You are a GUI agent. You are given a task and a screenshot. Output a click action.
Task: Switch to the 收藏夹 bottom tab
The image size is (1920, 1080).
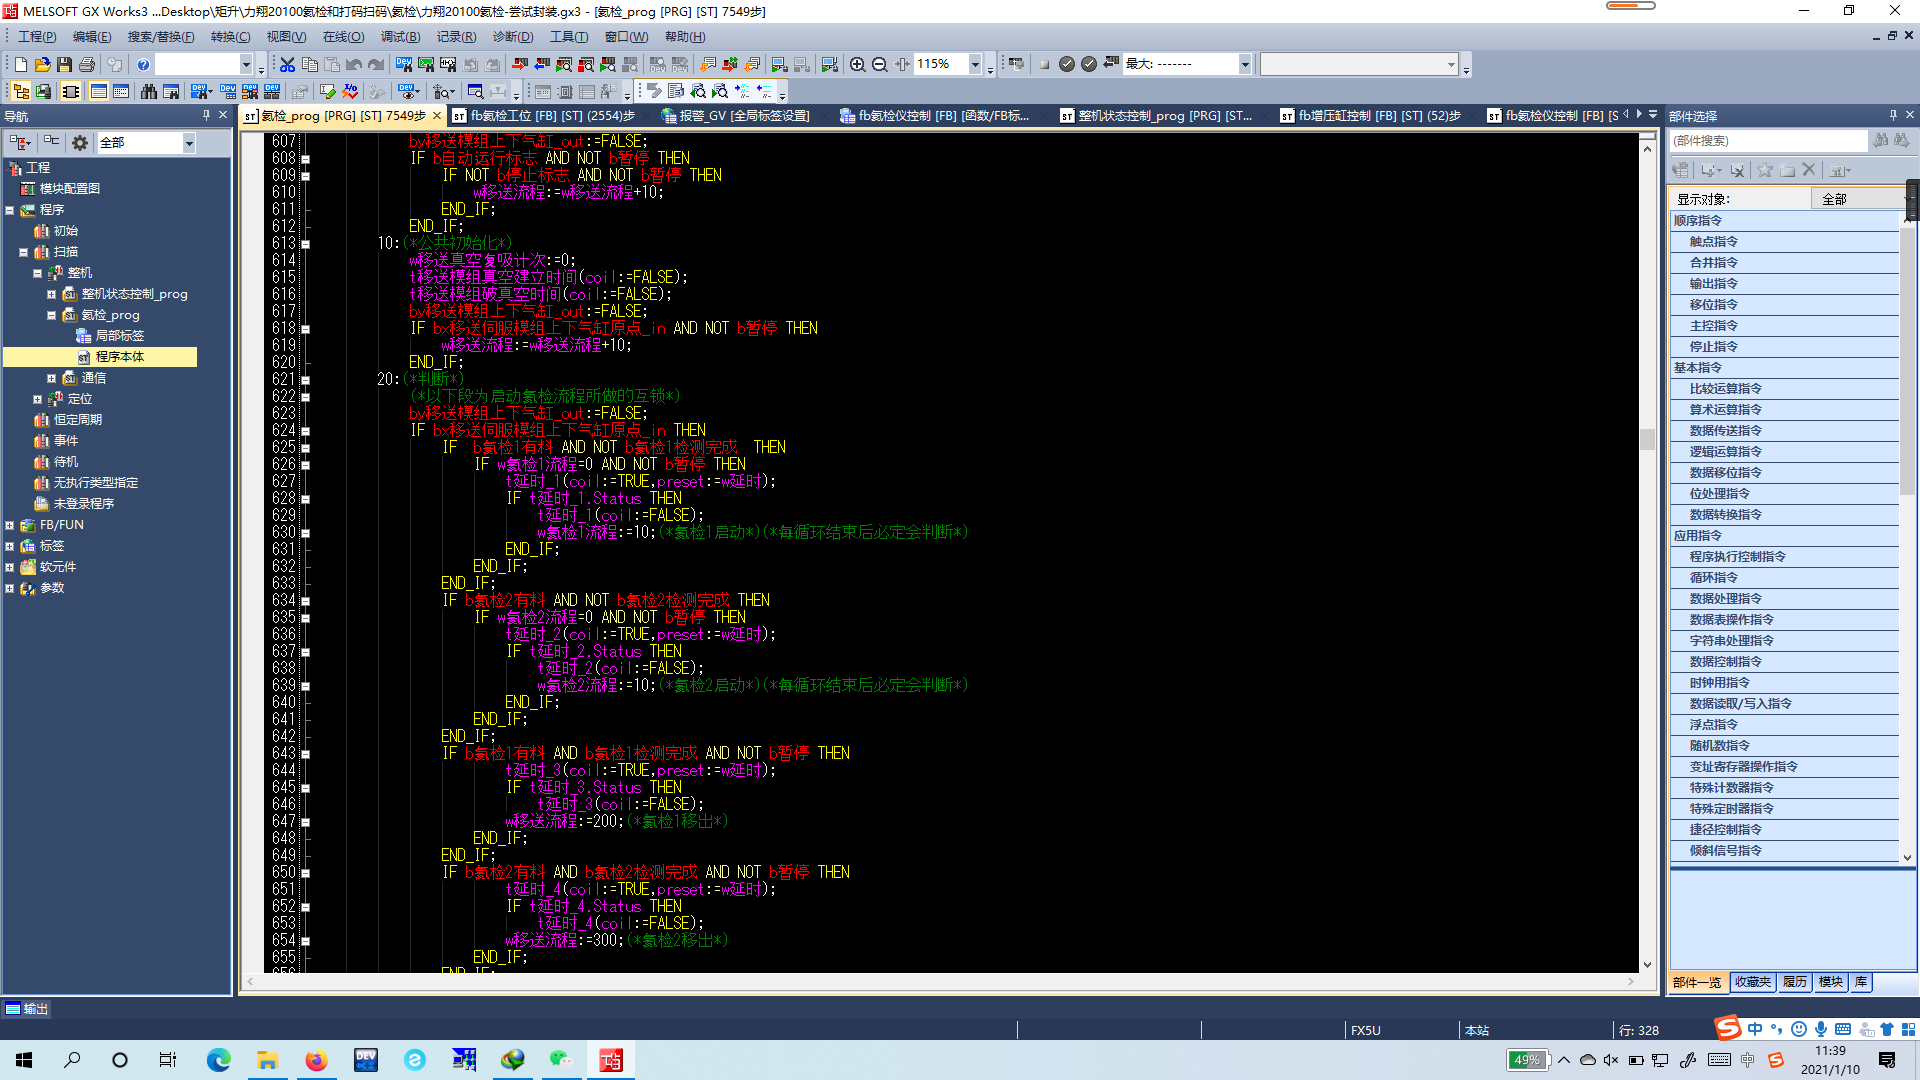1752,982
